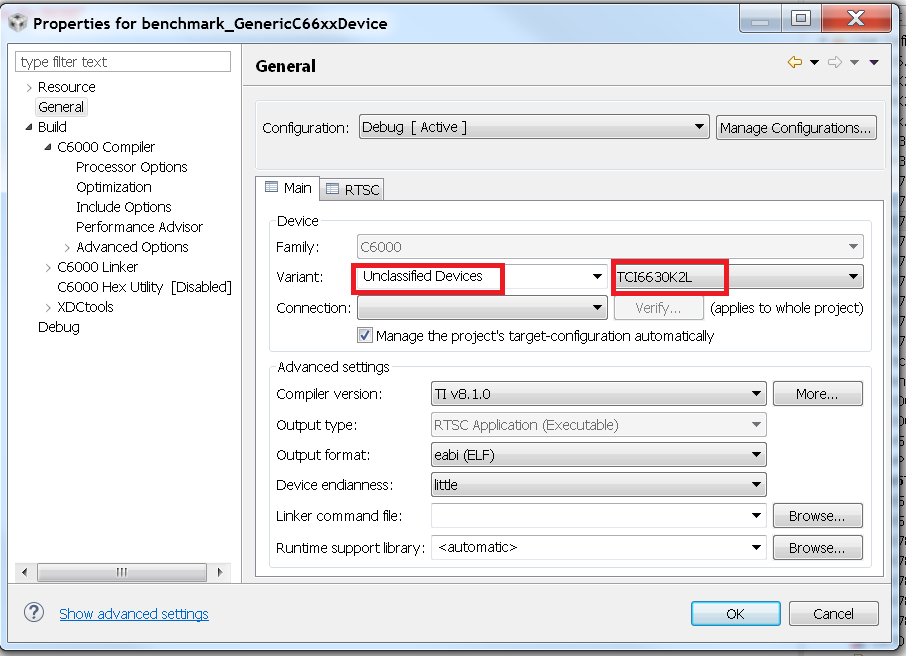Expand the XDCtools node
The width and height of the screenshot is (906, 656).
point(48,307)
